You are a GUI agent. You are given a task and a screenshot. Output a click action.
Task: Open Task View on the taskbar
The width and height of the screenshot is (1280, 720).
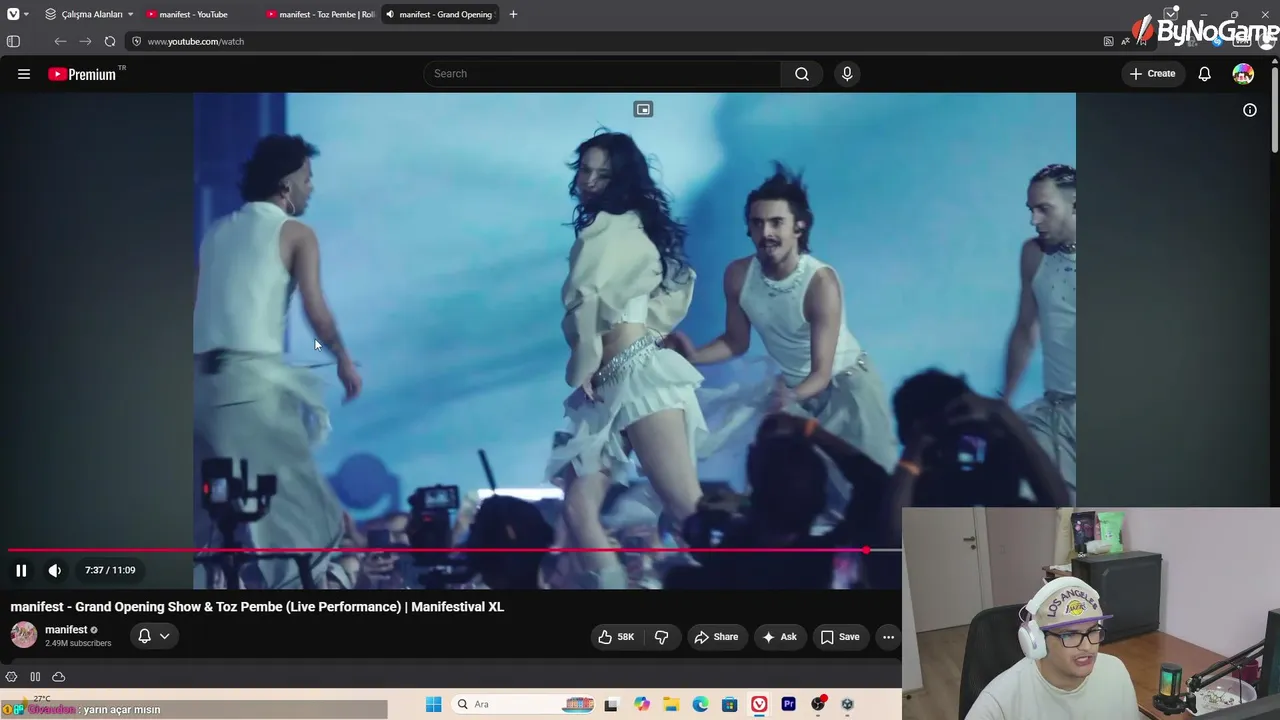pyautogui.click(x=611, y=704)
